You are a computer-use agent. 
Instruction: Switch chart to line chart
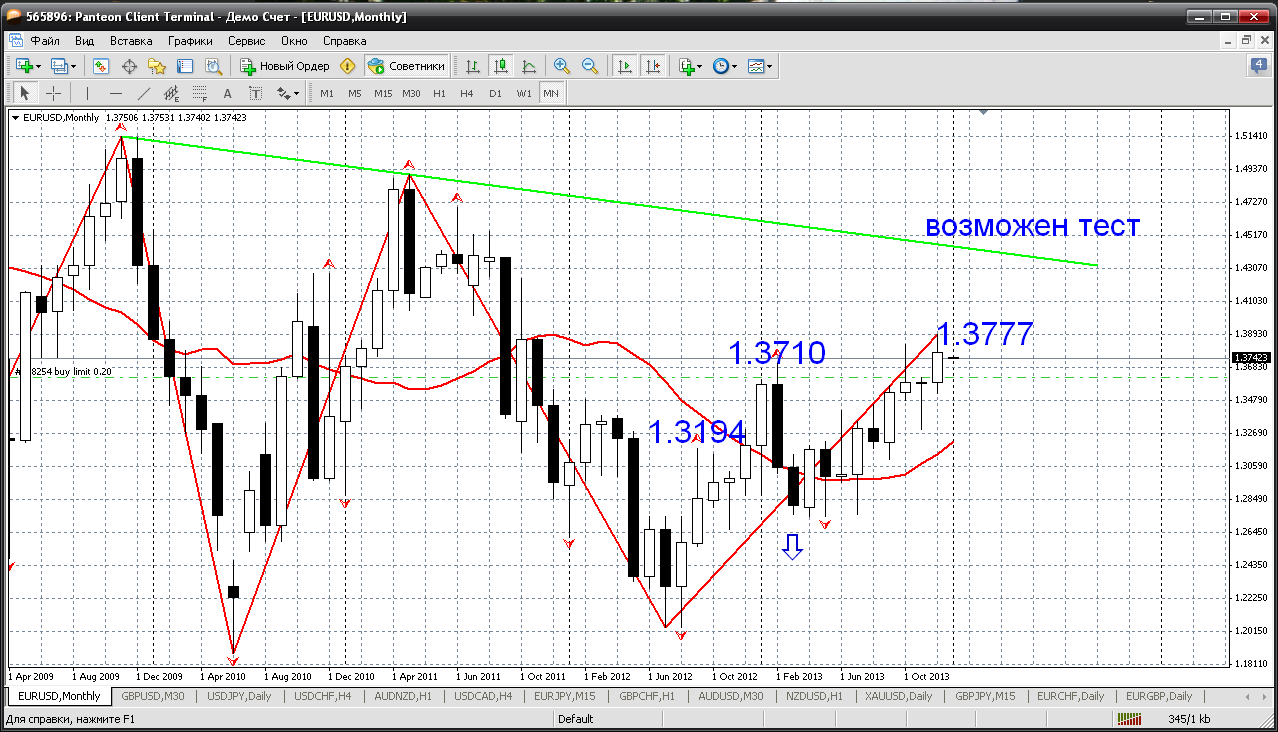(529, 66)
